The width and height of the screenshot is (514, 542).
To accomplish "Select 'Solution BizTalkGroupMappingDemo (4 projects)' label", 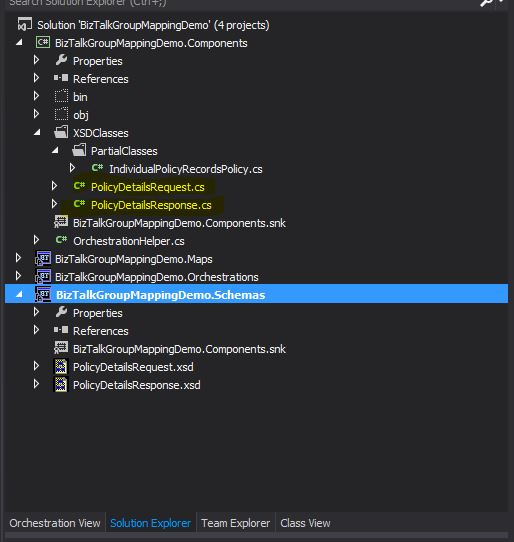I will click(153, 25).
